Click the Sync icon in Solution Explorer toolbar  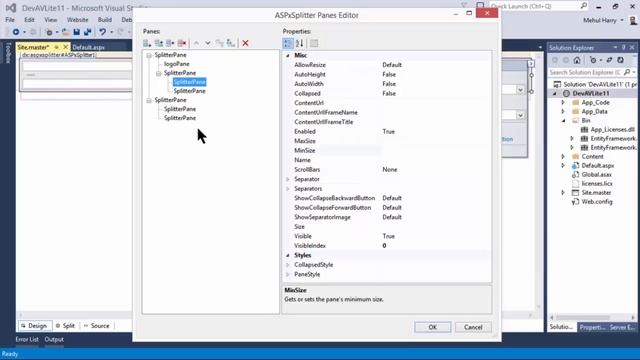click(x=609, y=60)
